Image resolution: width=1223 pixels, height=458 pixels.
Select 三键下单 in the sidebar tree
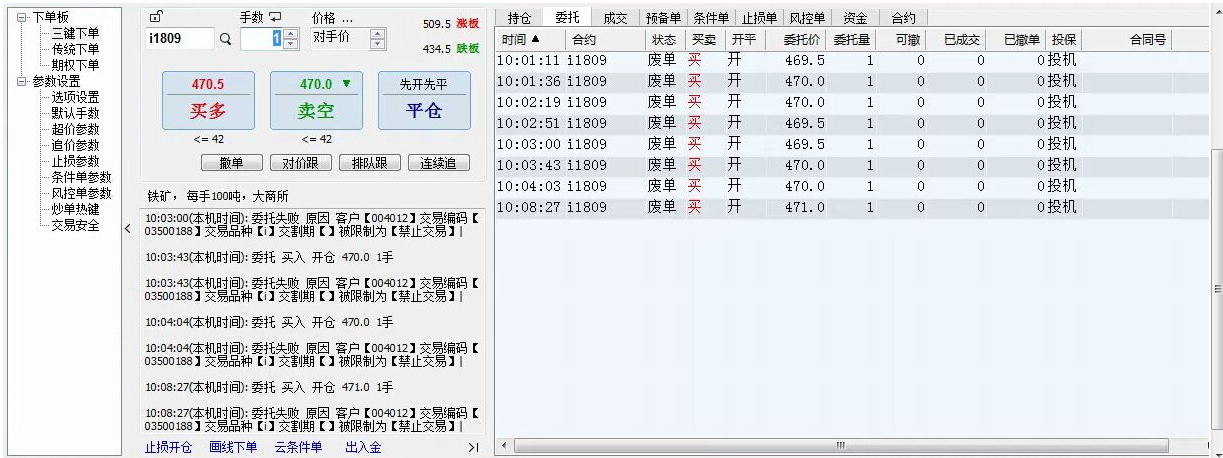click(x=75, y=33)
